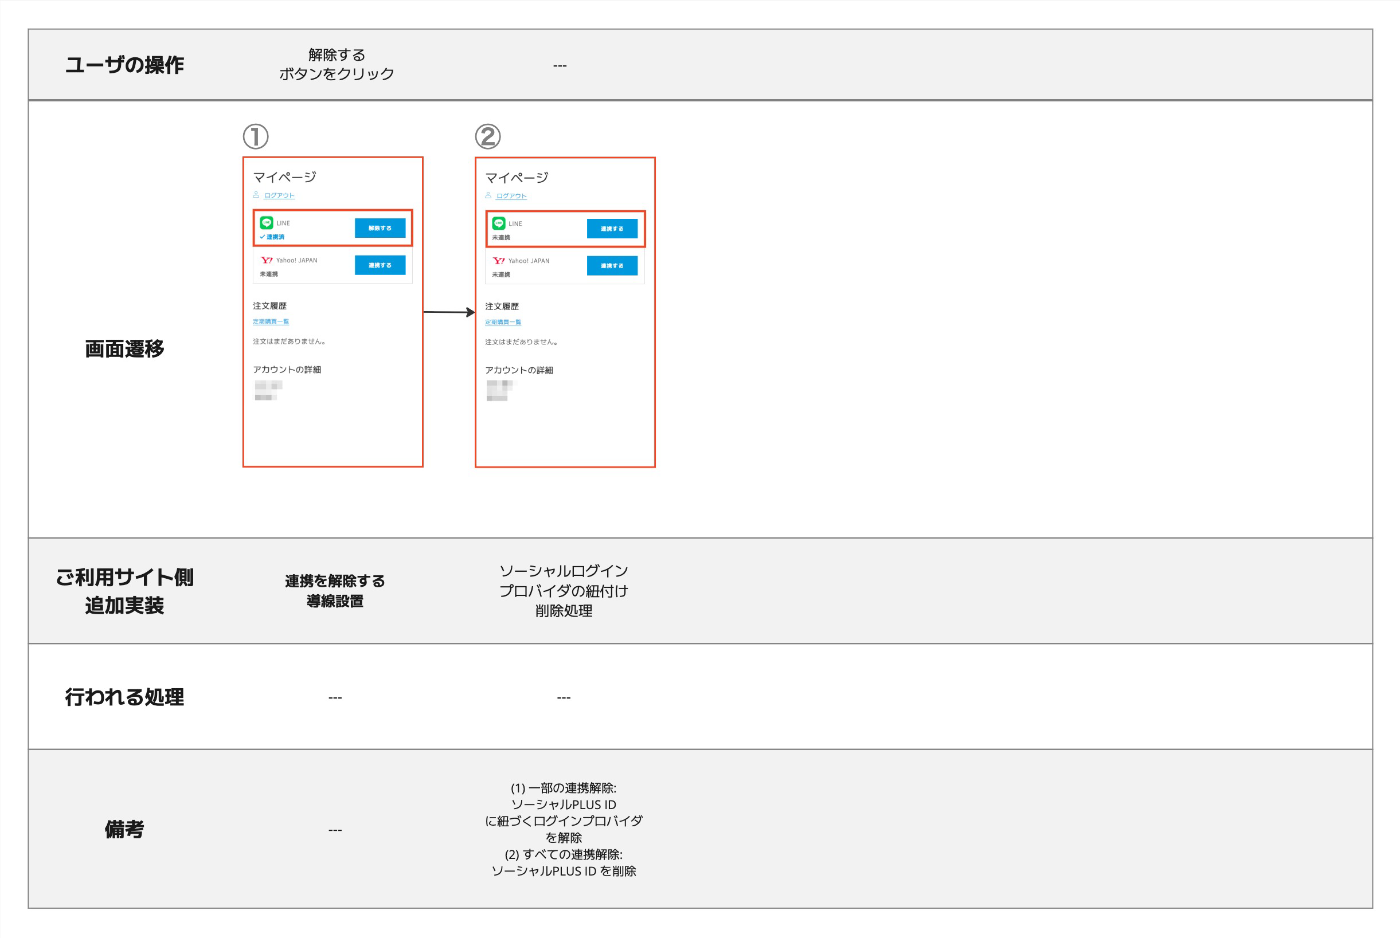Click the LINE icon in screen ①
This screenshot has height=938, width=1400.
pyautogui.click(x=267, y=223)
